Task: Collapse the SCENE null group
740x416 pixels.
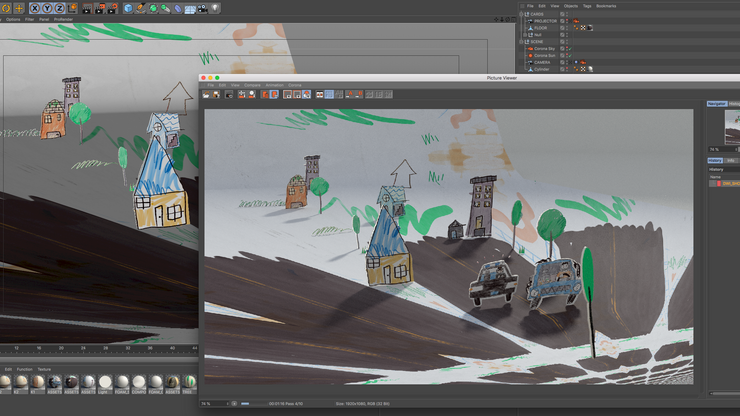Action: point(521,42)
